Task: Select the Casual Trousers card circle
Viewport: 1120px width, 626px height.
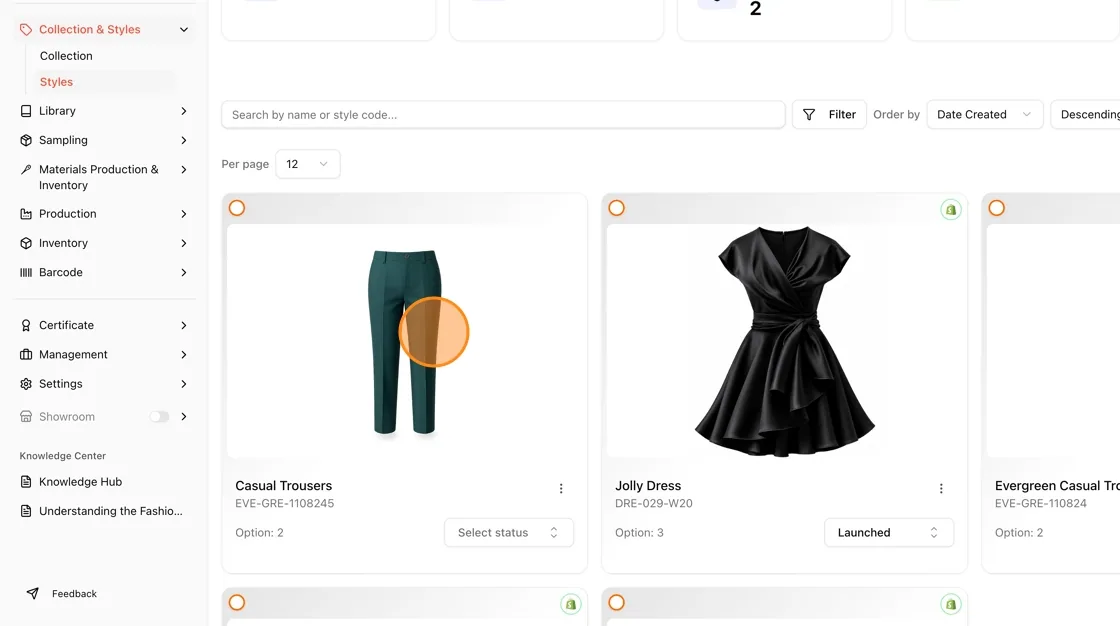Action: click(236, 208)
